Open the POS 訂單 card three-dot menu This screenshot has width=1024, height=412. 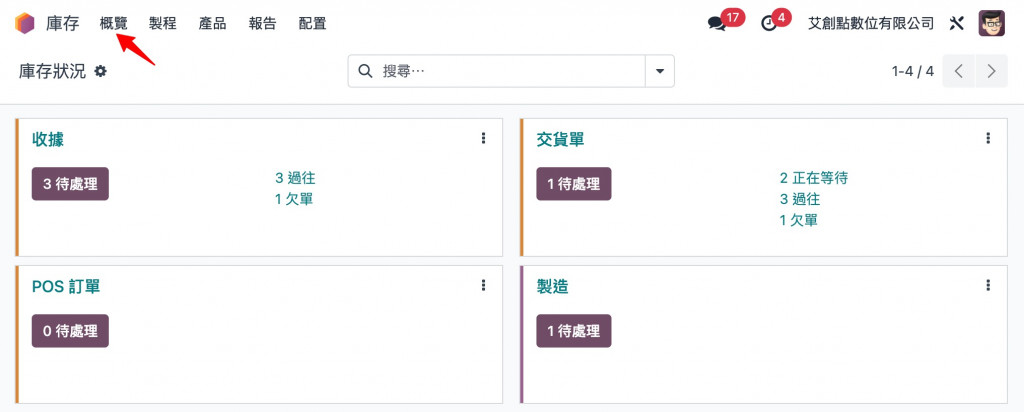click(x=484, y=285)
